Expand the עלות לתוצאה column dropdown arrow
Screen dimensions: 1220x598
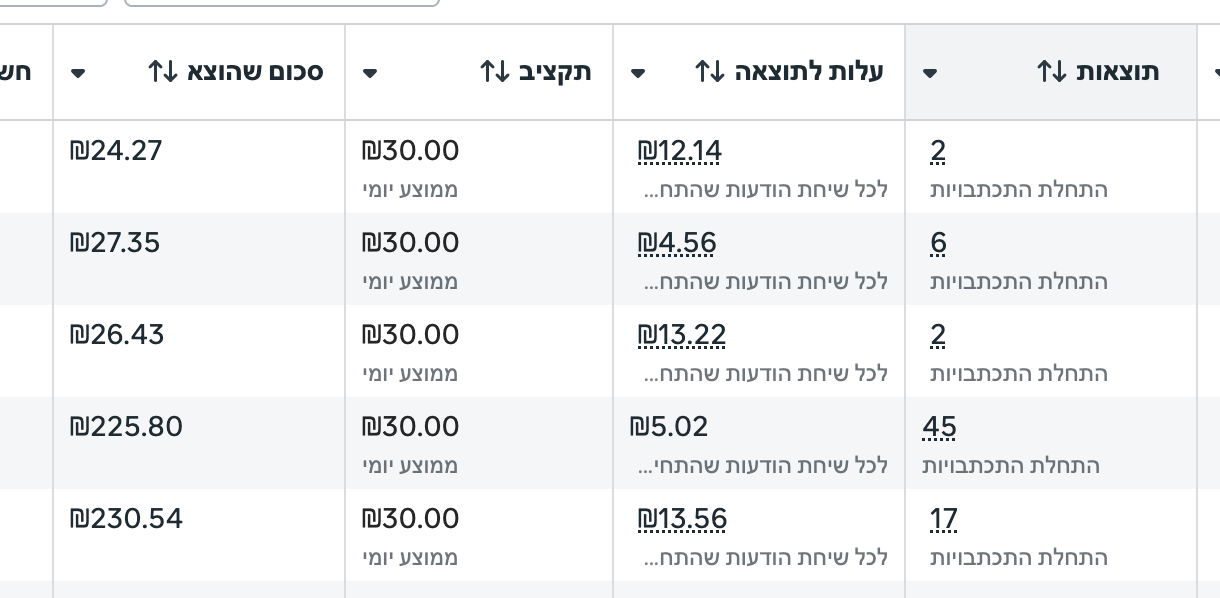coord(638,73)
